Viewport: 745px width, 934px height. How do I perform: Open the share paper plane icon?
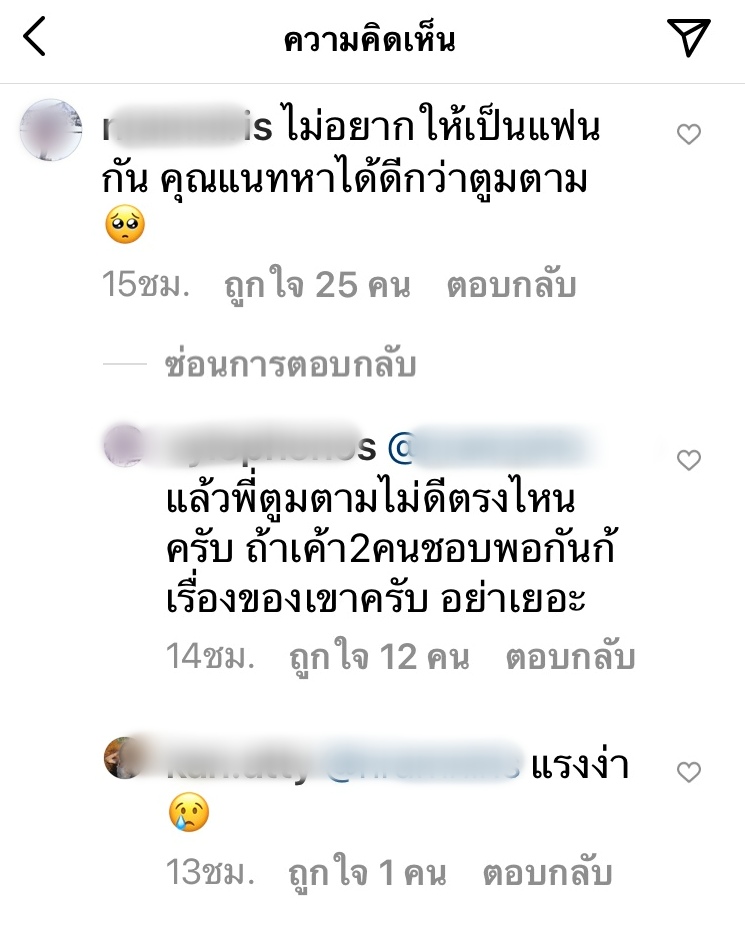[688, 37]
